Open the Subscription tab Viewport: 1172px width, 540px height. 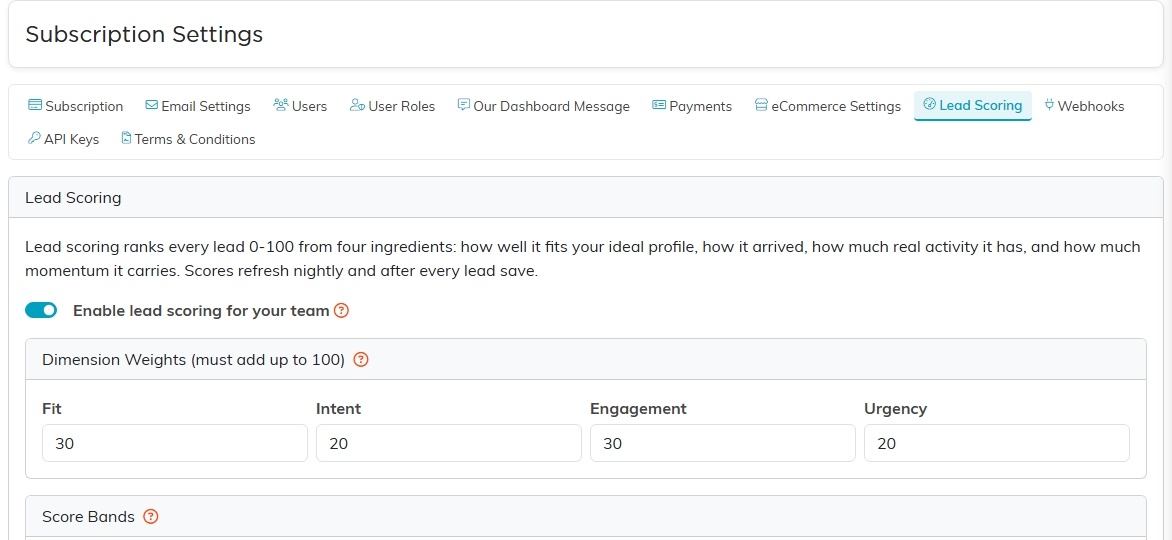75,106
